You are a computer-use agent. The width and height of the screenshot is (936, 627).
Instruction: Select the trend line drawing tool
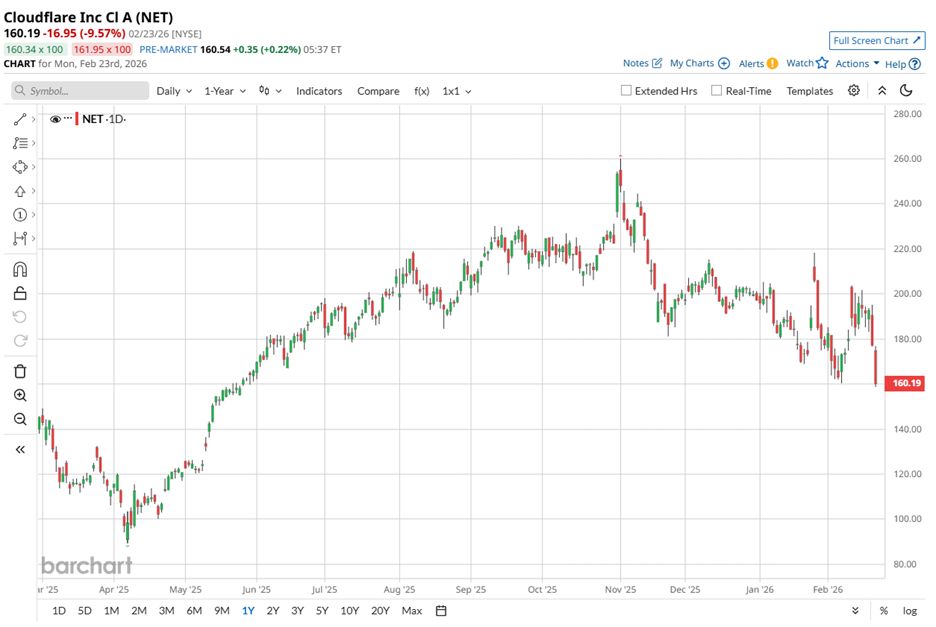(x=20, y=119)
